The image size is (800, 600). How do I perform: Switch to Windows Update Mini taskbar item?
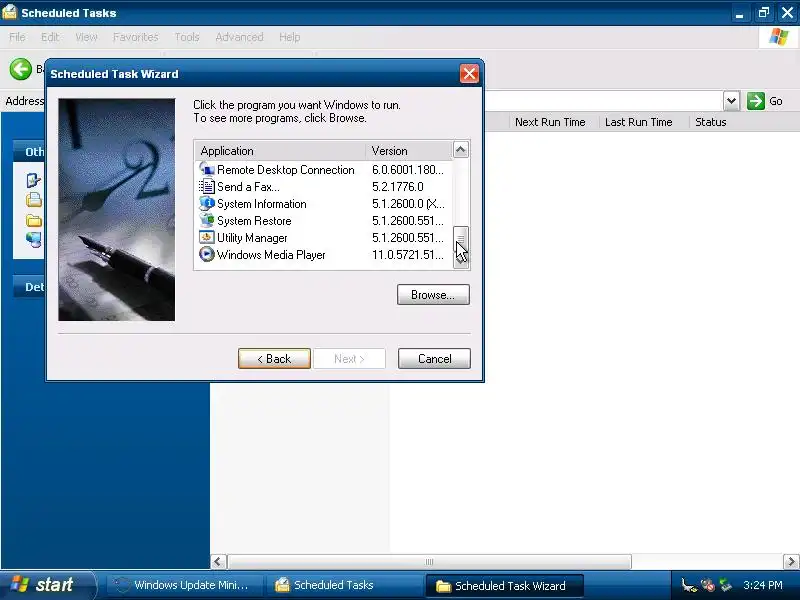click(184, 585)
